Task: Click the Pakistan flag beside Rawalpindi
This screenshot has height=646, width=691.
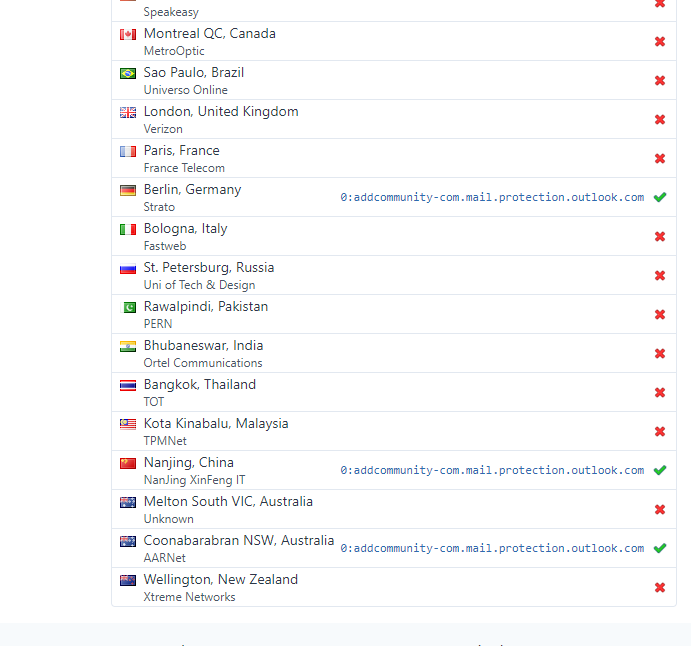Action: coord(128,308)
